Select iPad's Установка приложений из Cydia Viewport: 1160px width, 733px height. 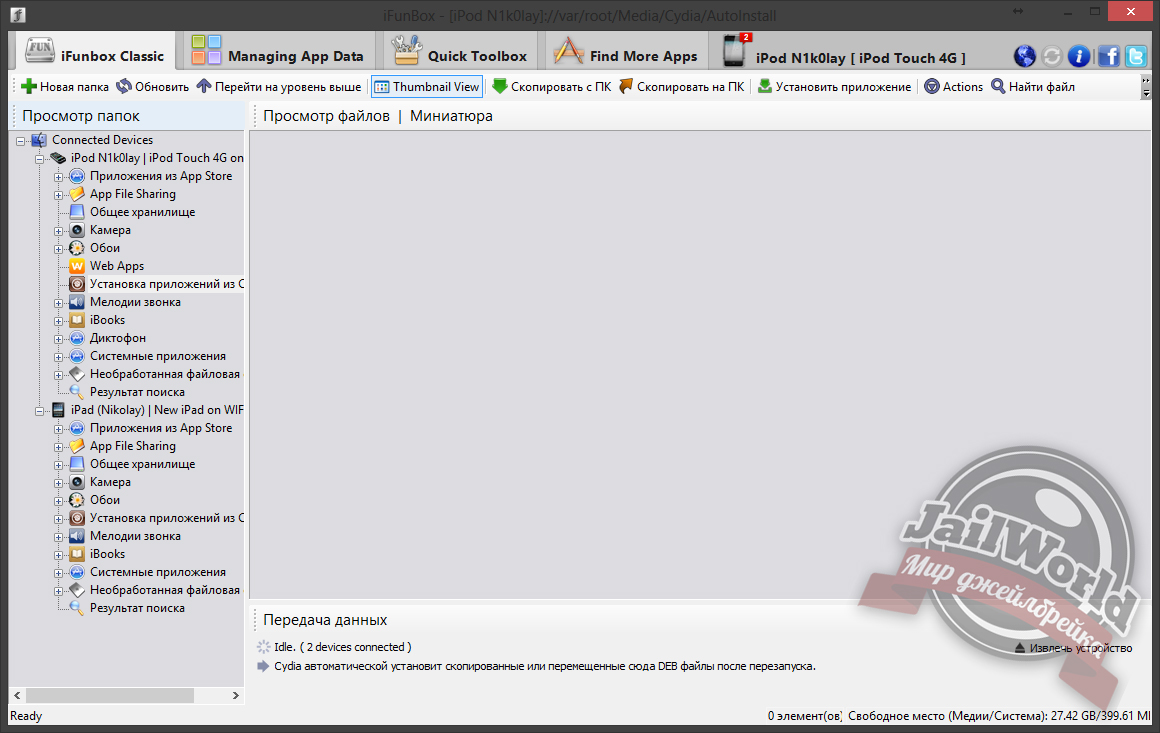pyautogui.click(x=166, y=518)
